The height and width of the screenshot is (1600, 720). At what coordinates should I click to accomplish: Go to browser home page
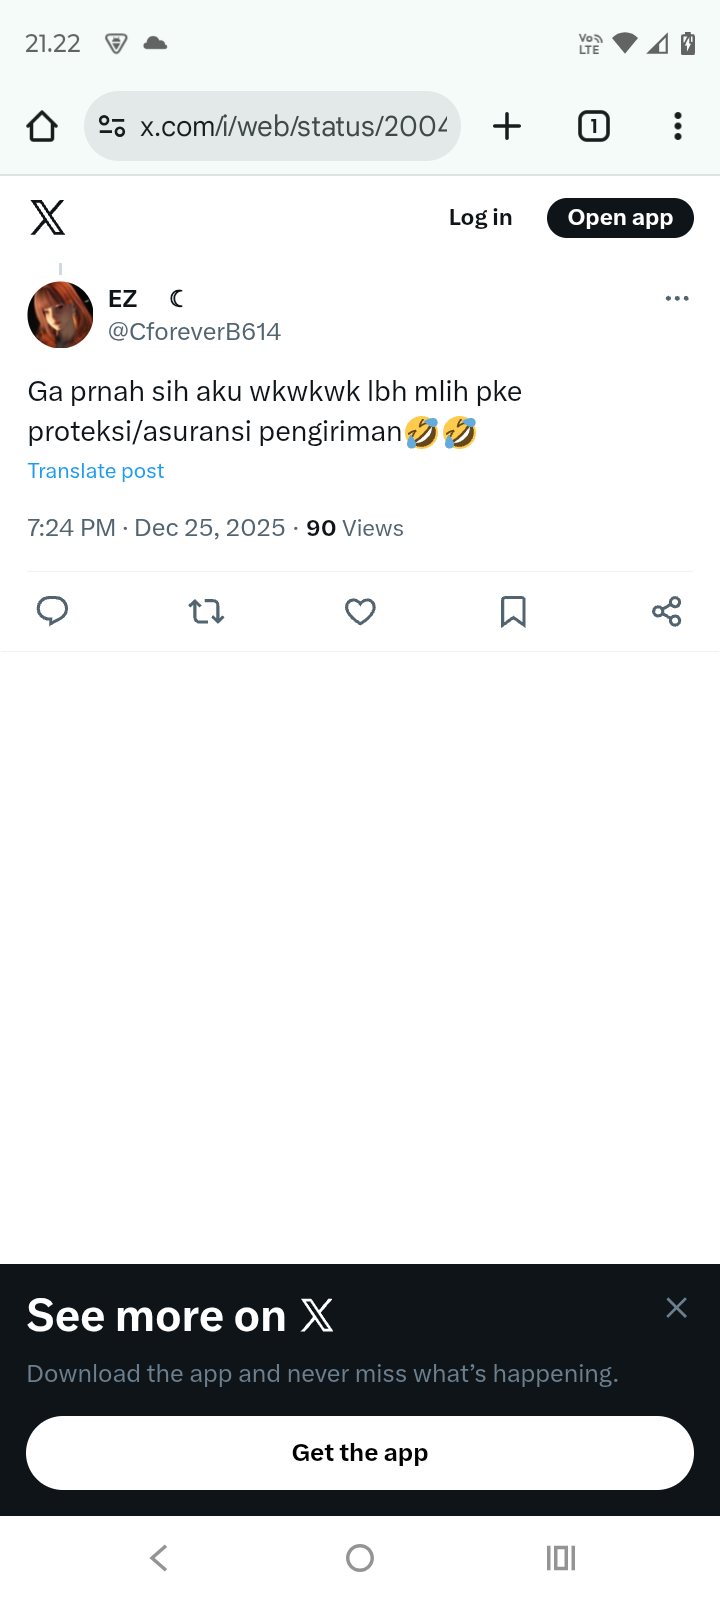click(x=42, y=126)
